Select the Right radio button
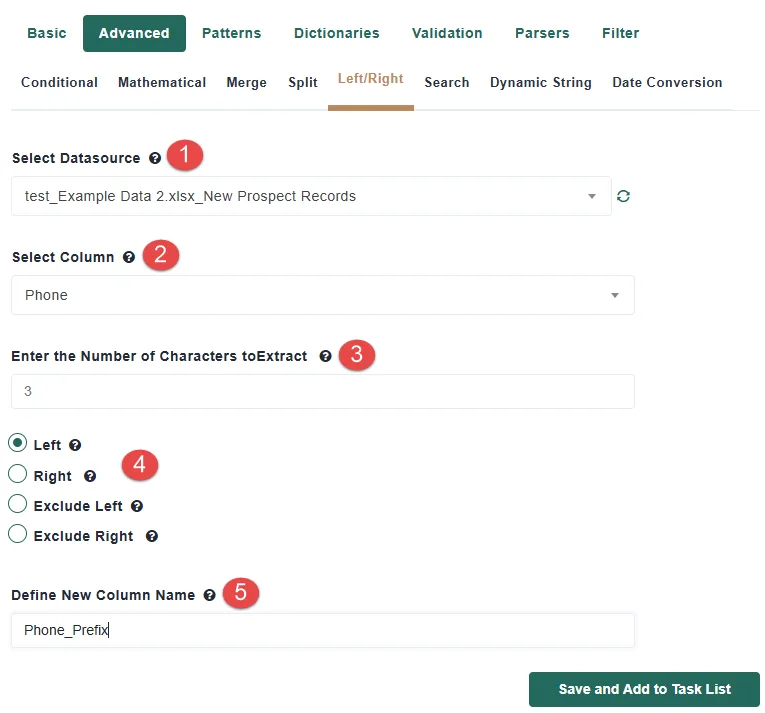Screen dimensions: 765x713 click(x=18, y=473)
